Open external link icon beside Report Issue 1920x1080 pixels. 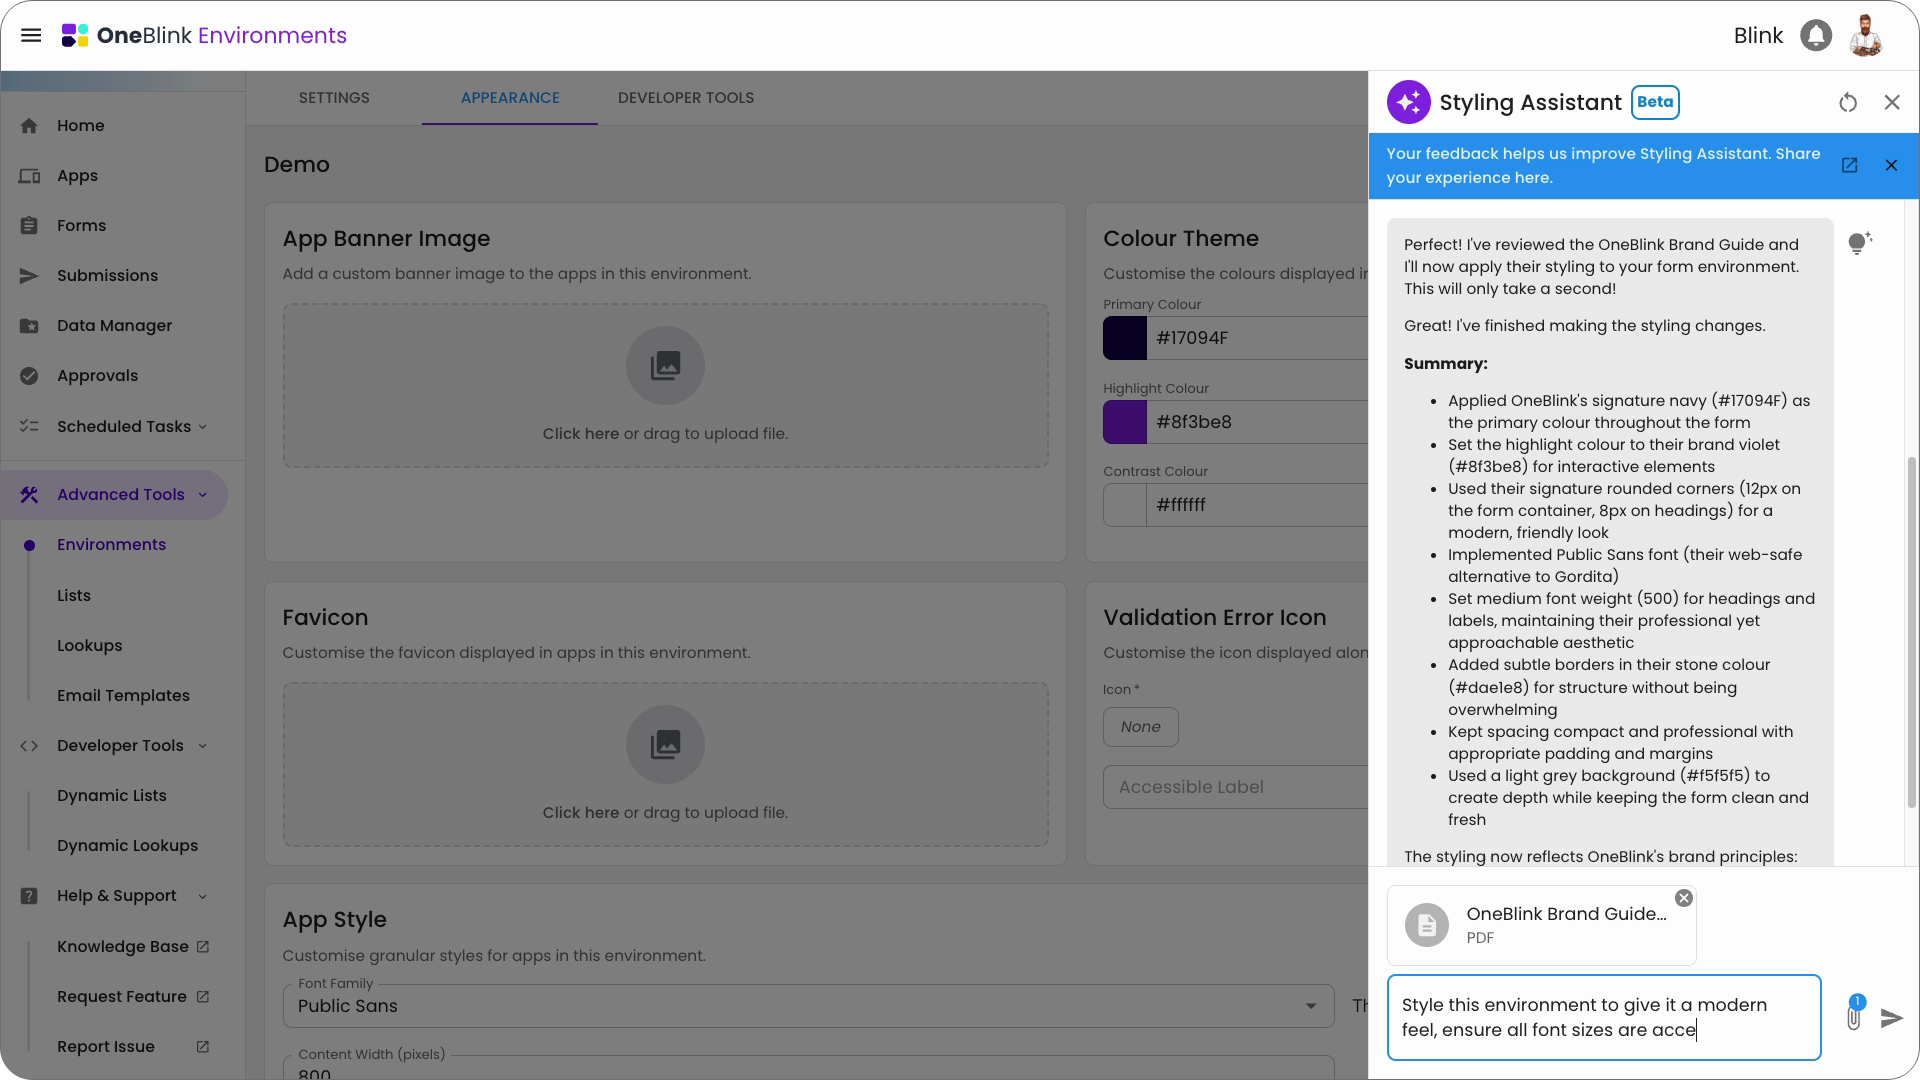click(203, 1046)
